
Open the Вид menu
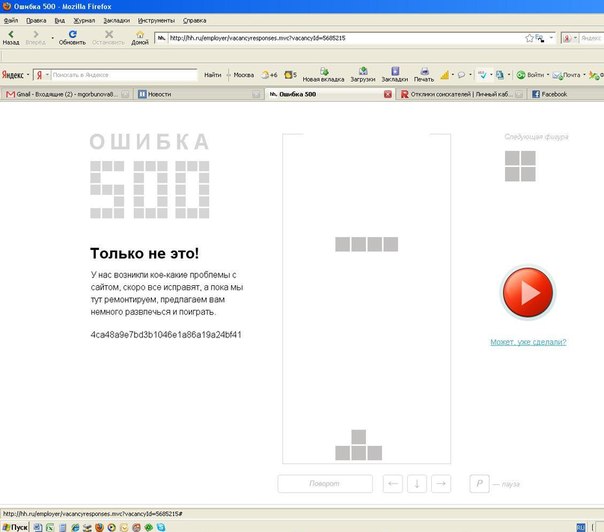click(x=60, y=20)
